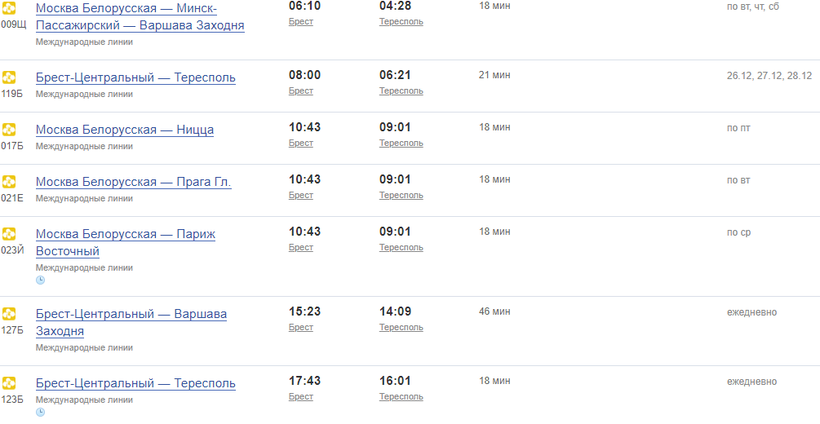
Task: Click the clock icon under train 023Й
Action: 40,280
